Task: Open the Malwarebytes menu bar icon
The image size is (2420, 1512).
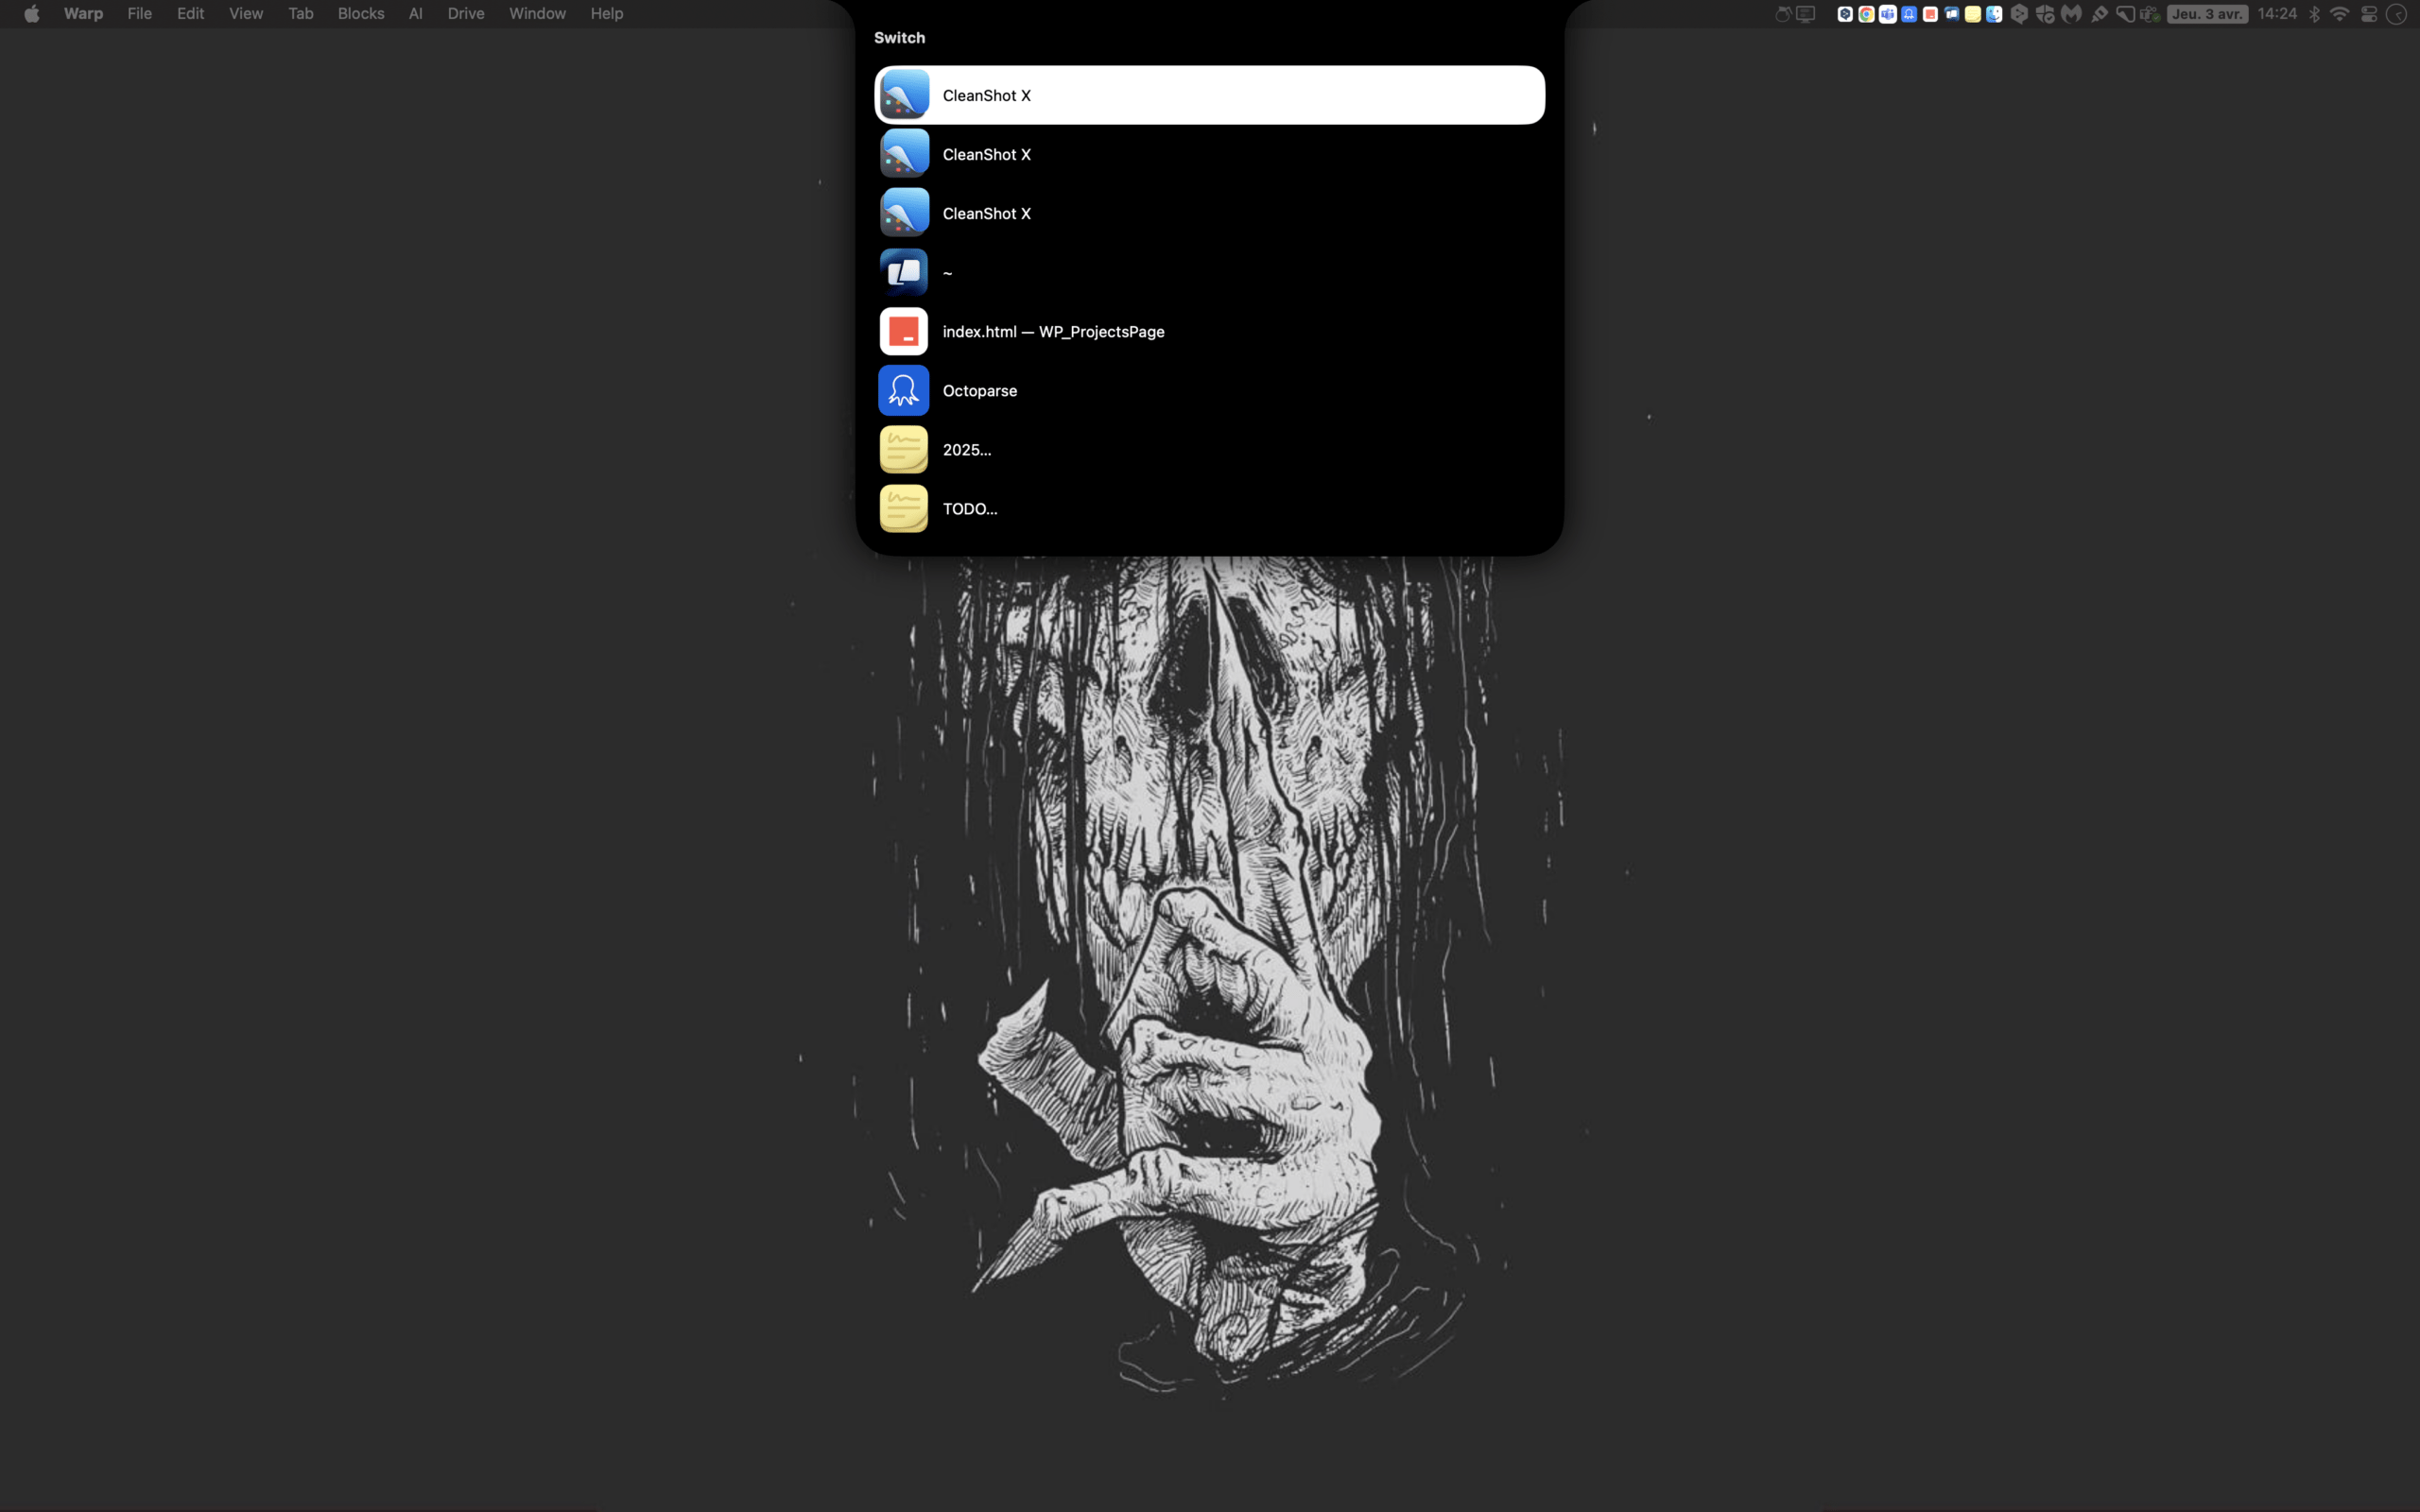Action: click(2071, 14)
